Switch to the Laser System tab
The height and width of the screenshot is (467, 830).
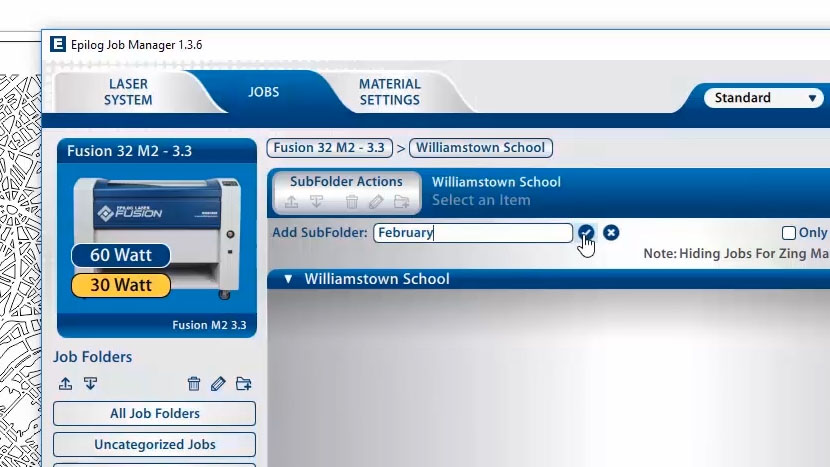[x=128, y=92]
